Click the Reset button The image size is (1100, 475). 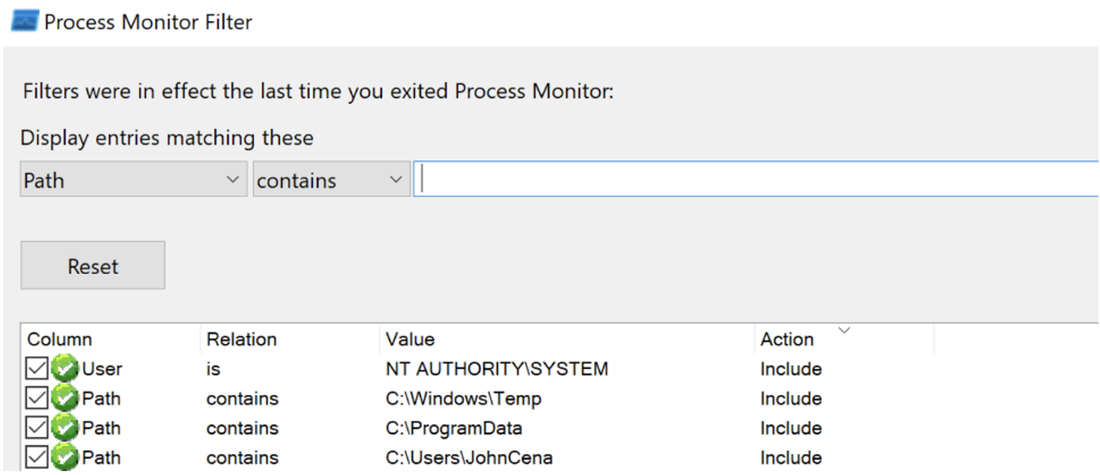93,266
